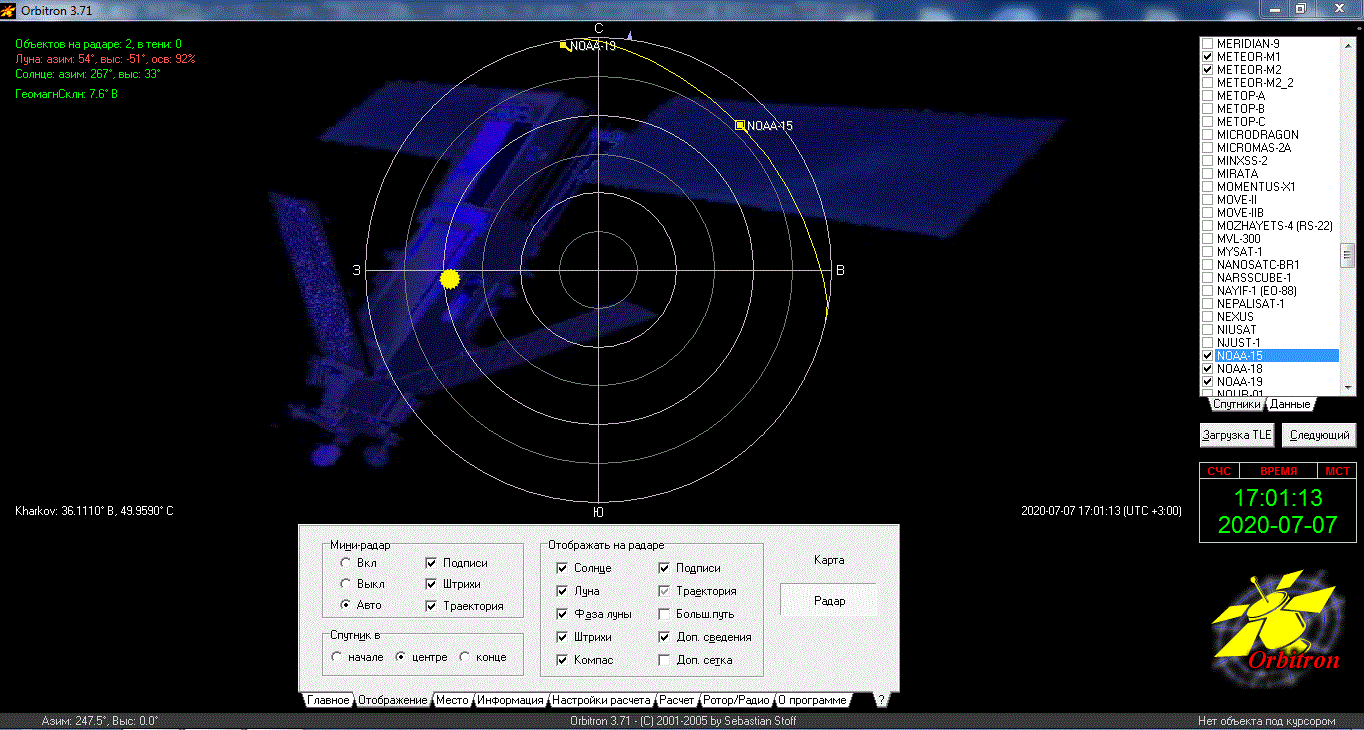Viewport: 1364px width, 730px height.
Task: Select the NOAA-15 satellite marker on radar
Action: point(740,125)
